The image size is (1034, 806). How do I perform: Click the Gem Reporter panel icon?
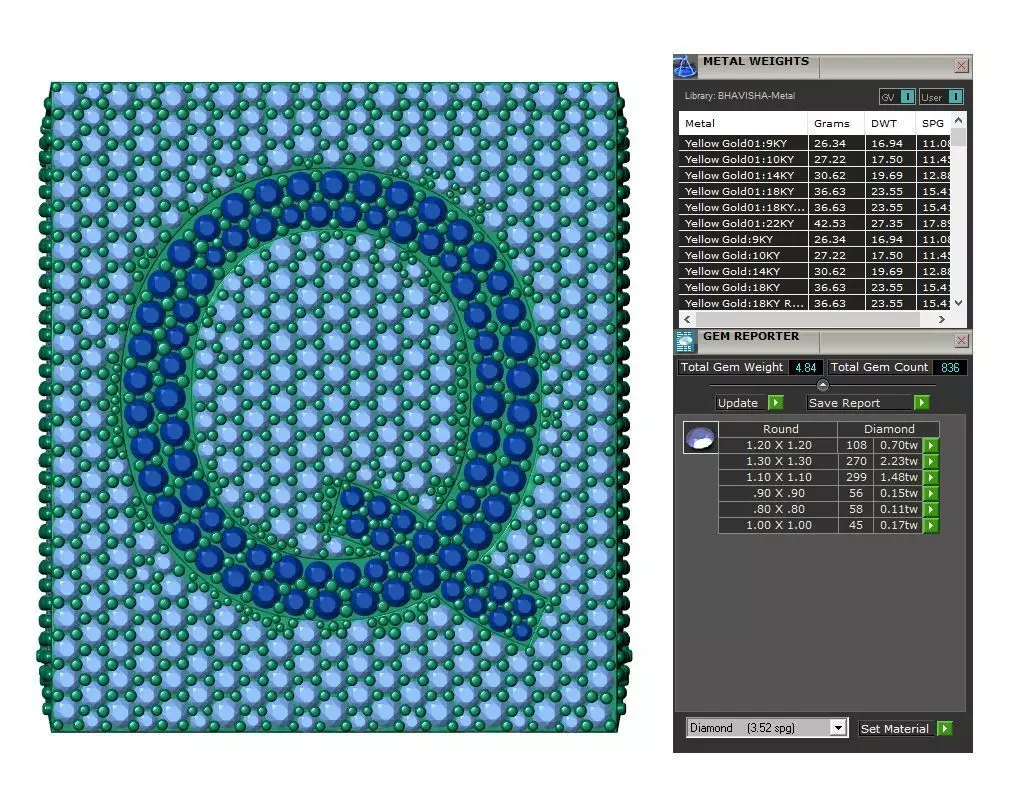685,341
